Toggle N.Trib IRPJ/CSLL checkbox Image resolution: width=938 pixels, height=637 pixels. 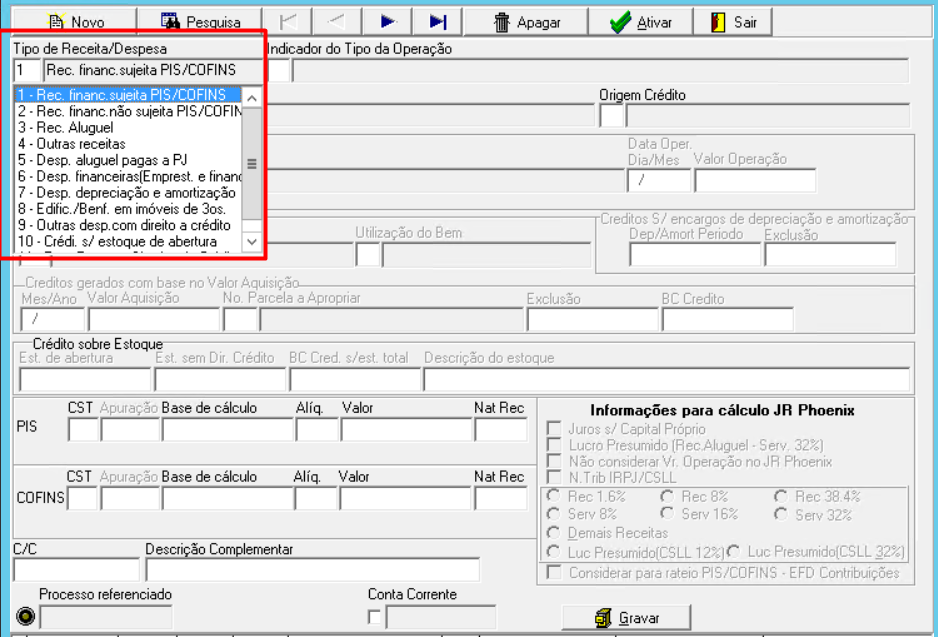(554, 477)
